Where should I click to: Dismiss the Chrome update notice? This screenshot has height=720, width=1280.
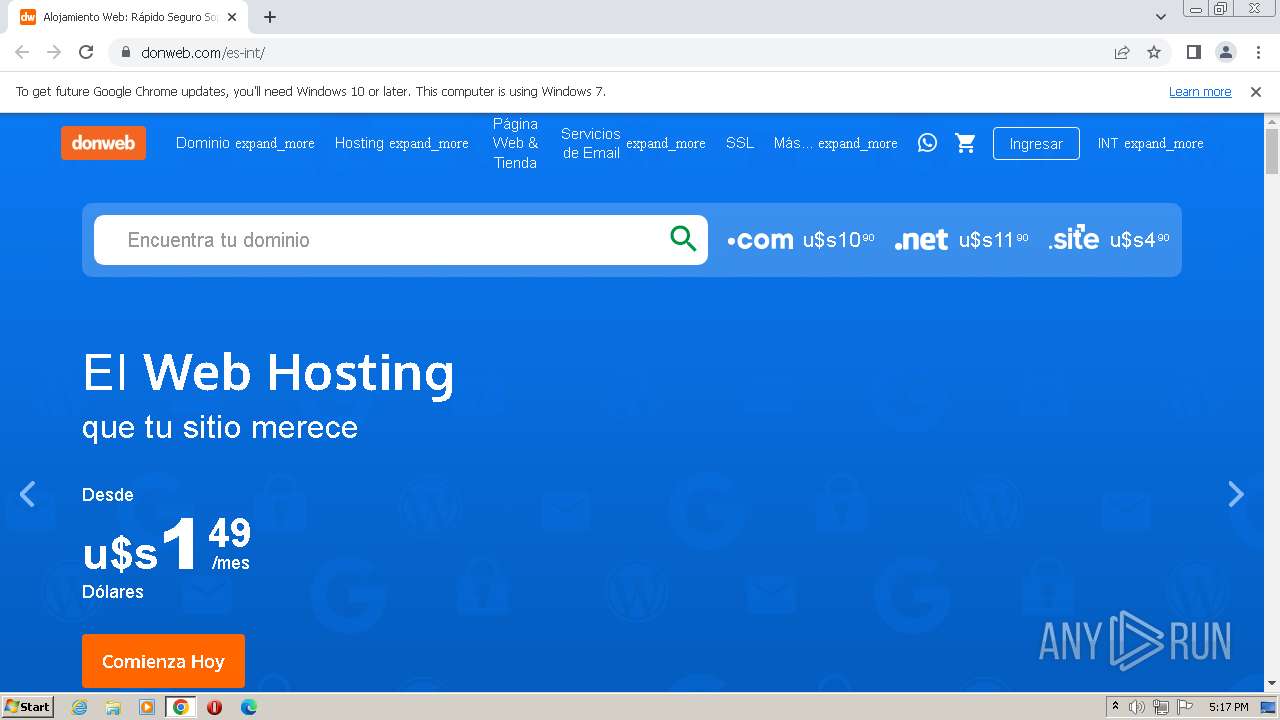pyautogui.click(x=1256, y=91)
